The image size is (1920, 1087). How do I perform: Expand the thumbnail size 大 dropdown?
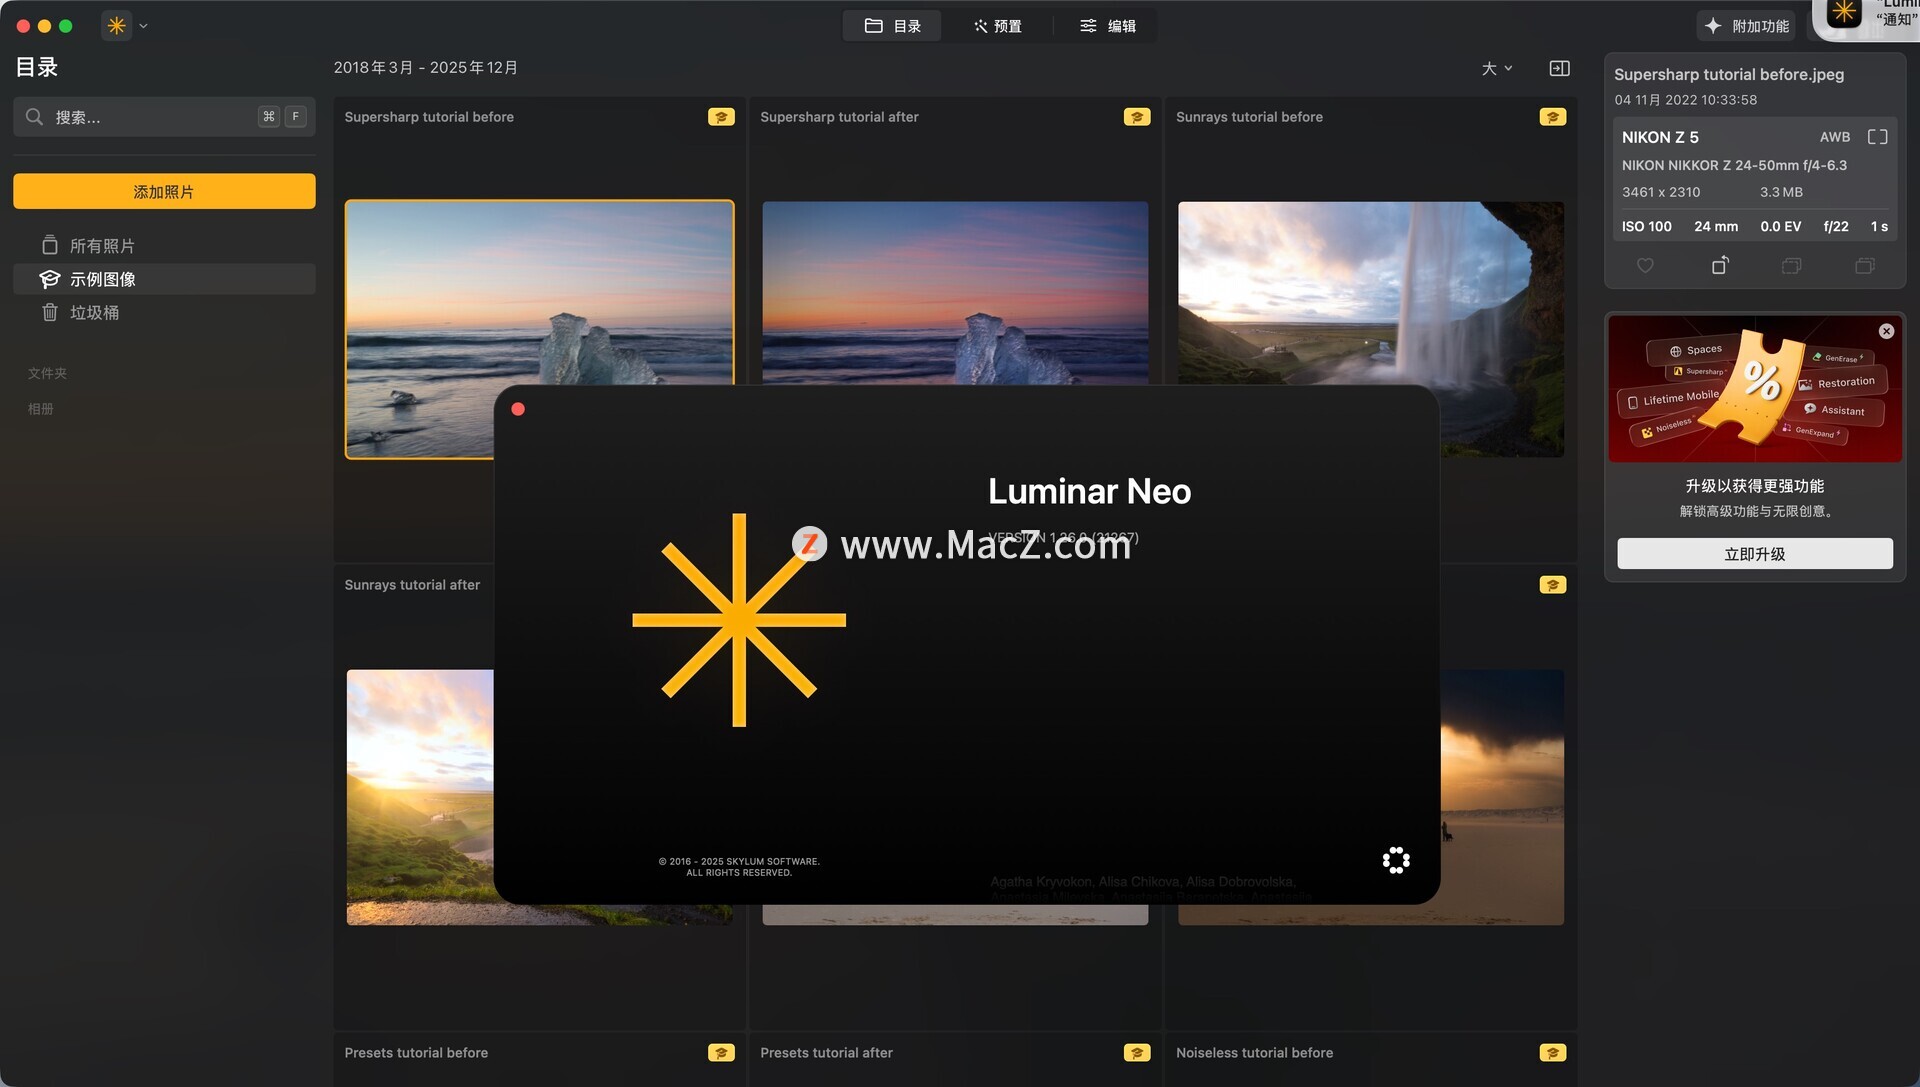(x=1496, y=68)
